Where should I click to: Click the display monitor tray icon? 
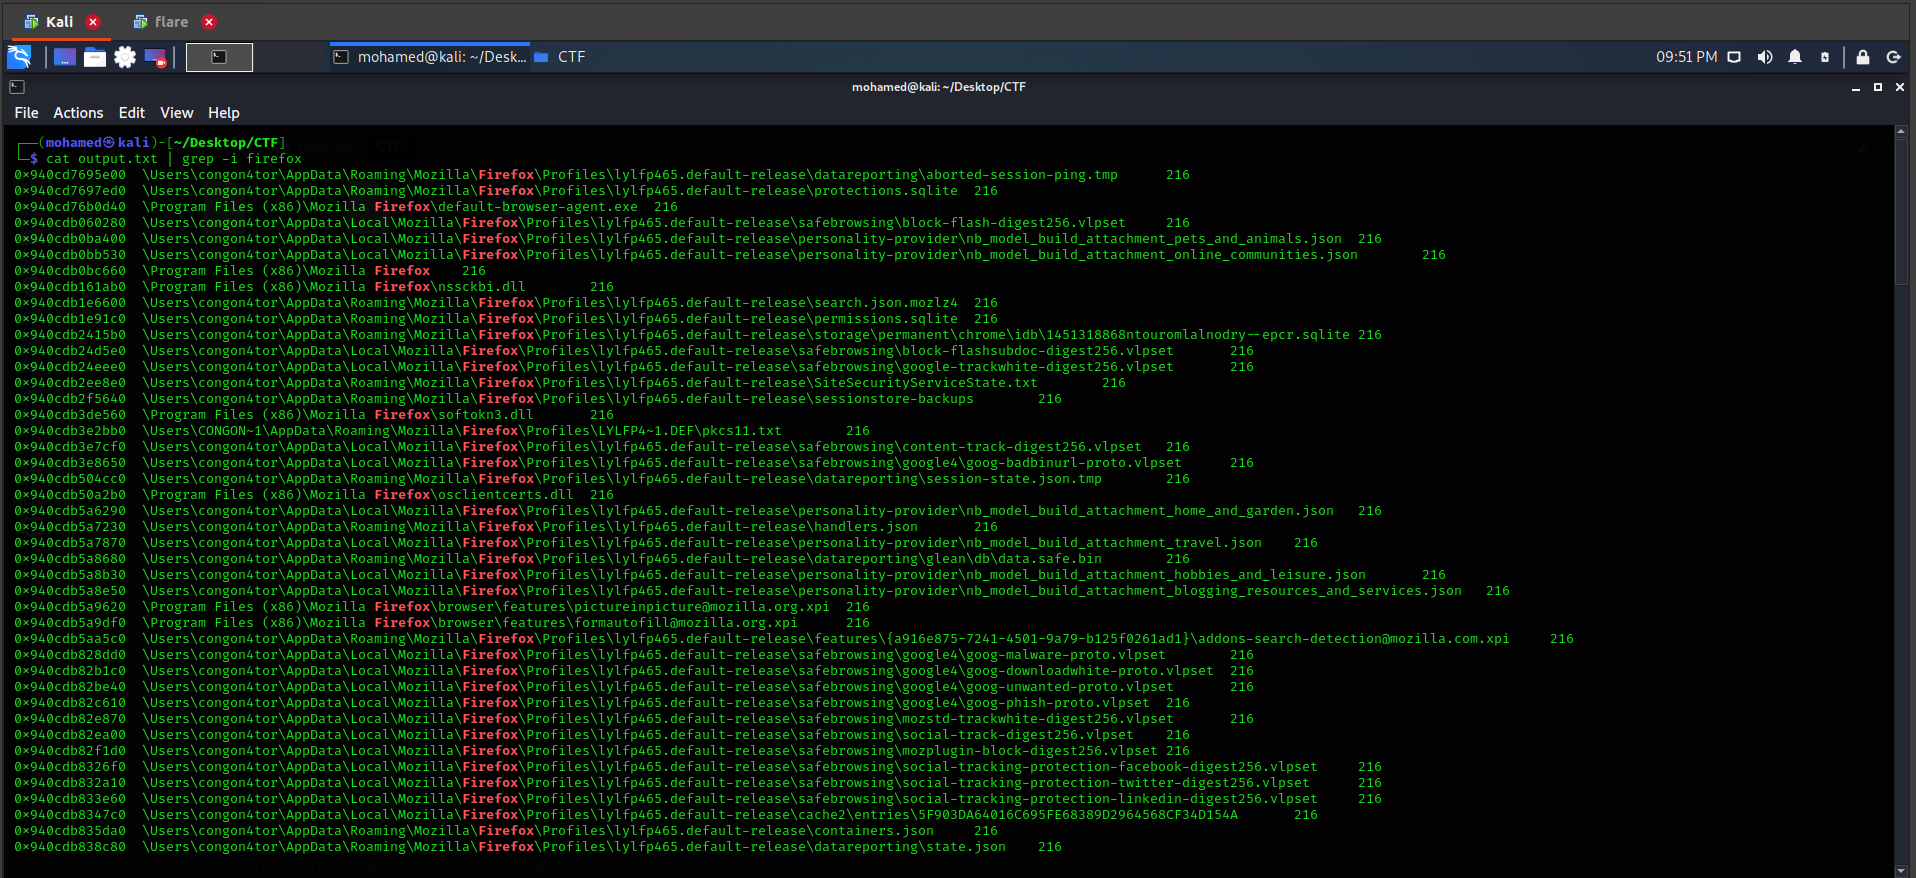point(1735,57)
